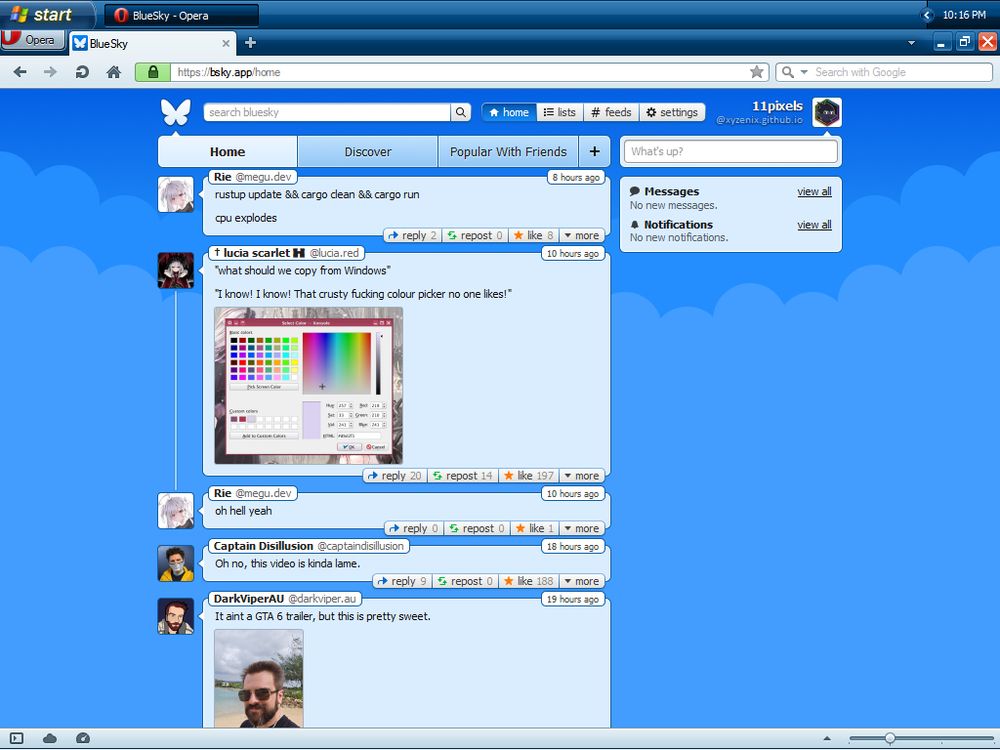
Task: Expand more options on lucia scarlet's post
Action: [x=582, y=476]
